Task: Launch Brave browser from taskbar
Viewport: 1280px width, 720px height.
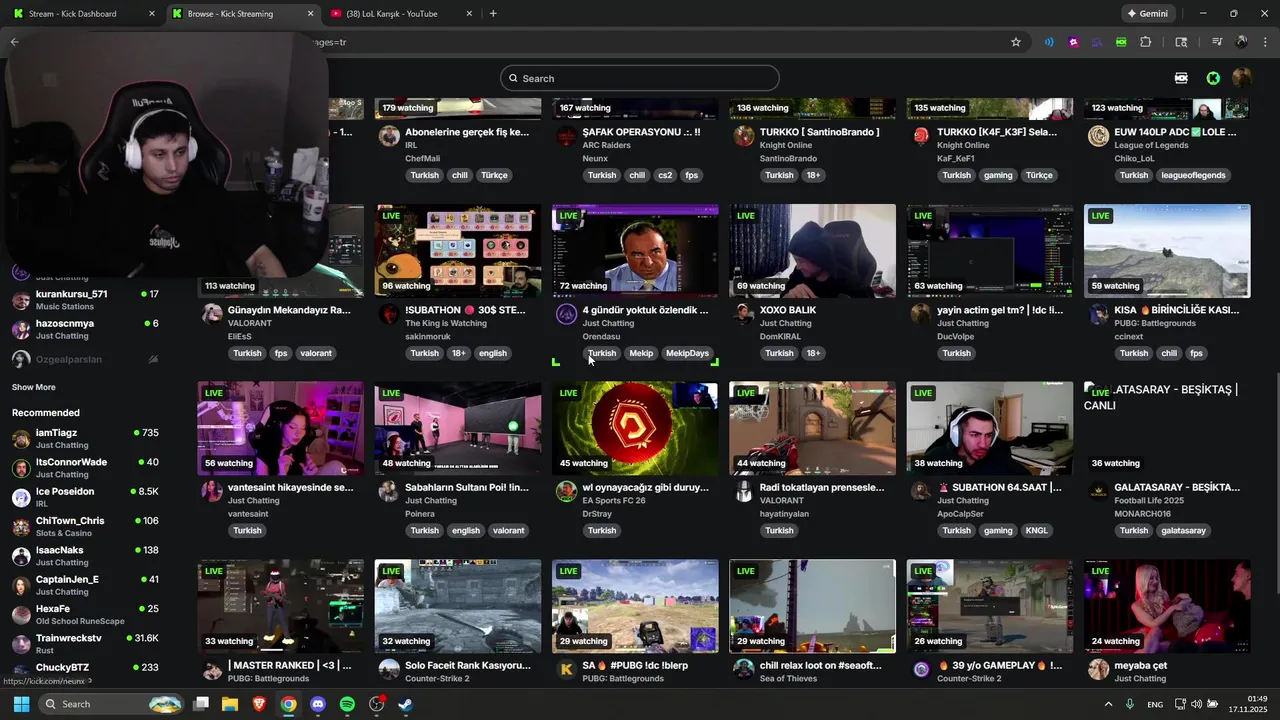Action: 259,704
